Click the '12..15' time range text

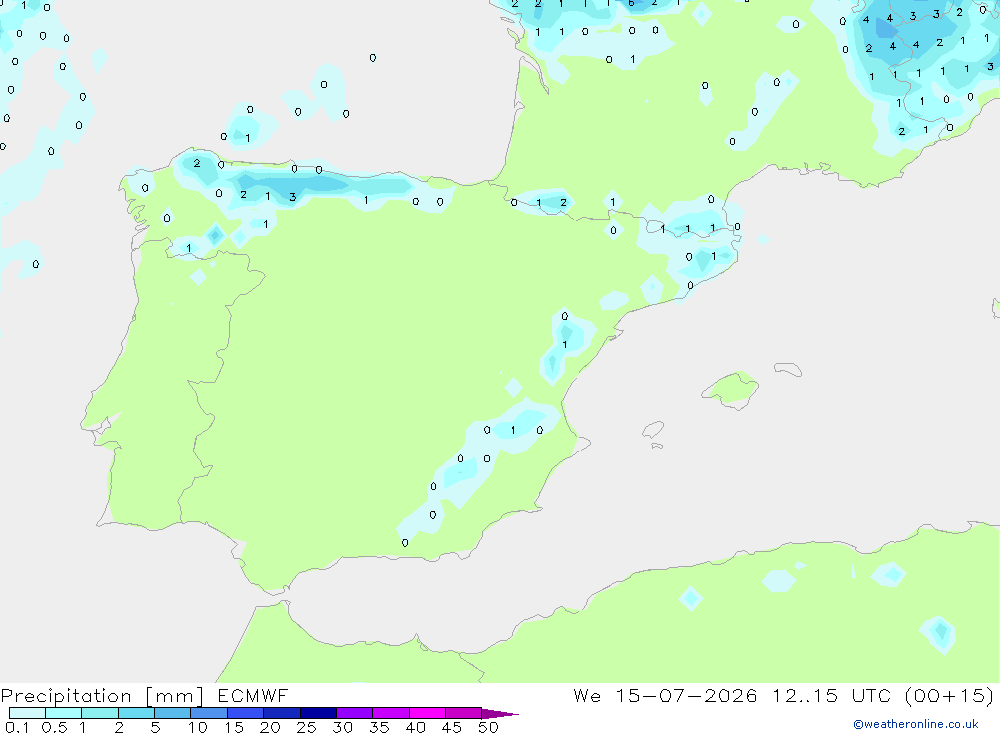click(x=805, y=695)
